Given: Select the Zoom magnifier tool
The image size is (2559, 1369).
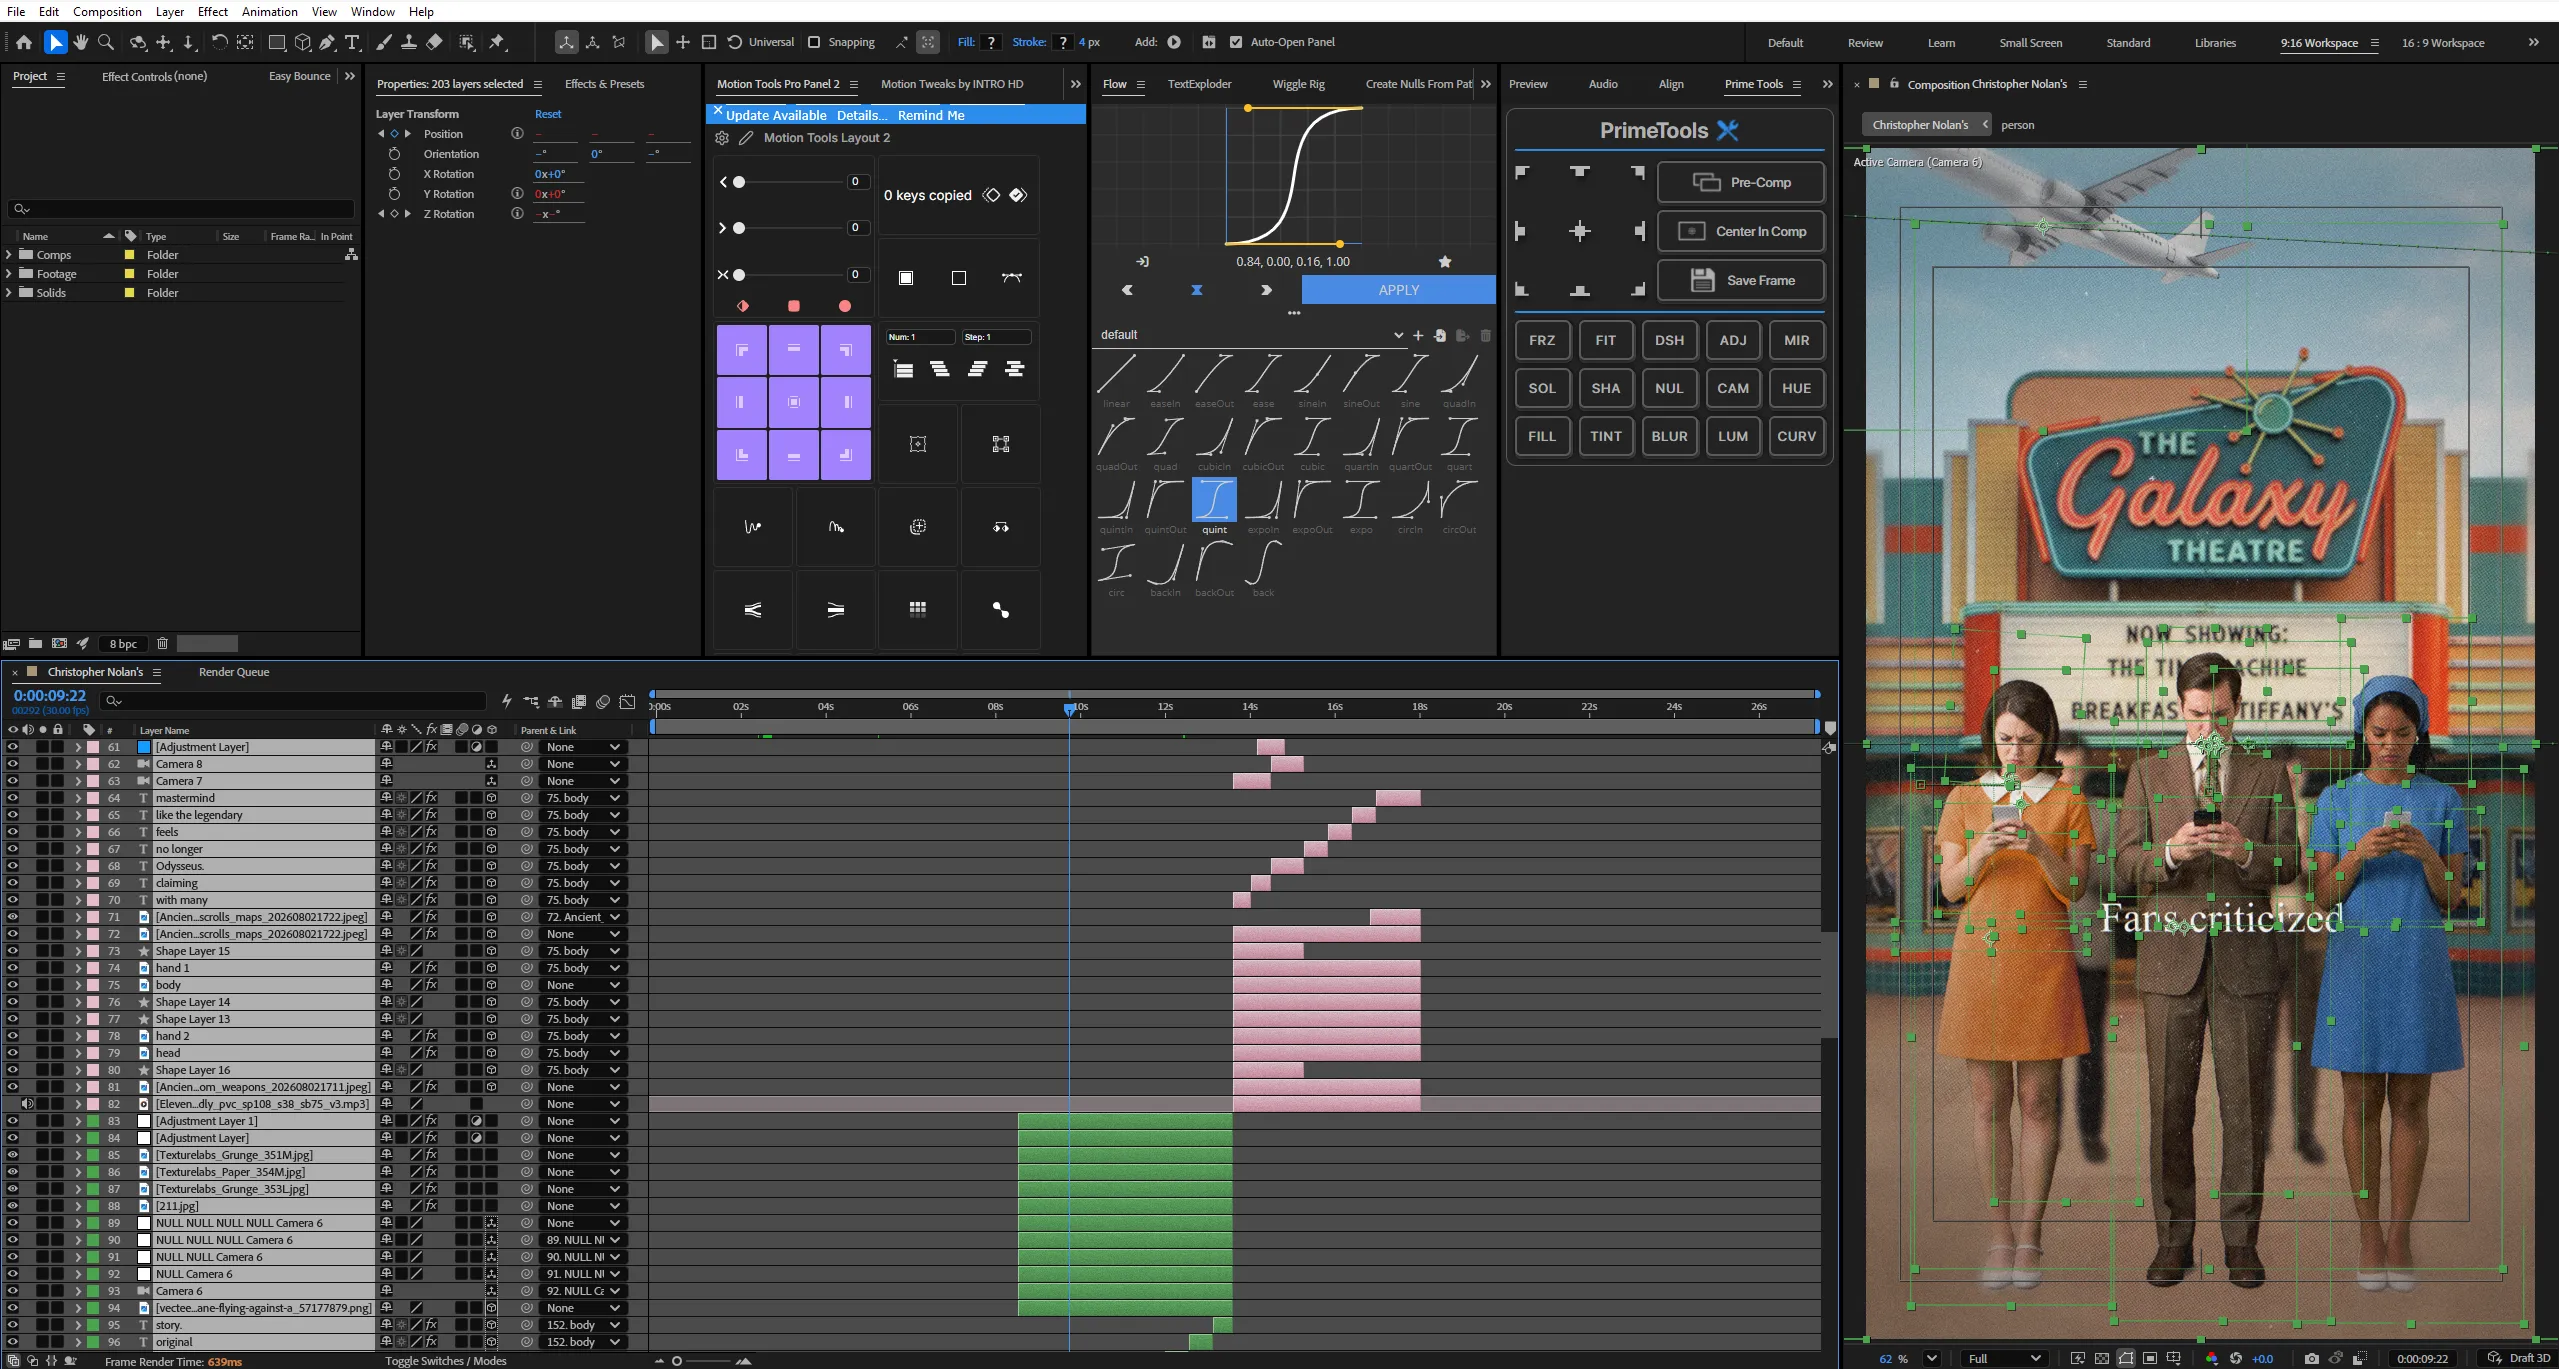Looking at the screenshot, I should [x=106, y=42].
